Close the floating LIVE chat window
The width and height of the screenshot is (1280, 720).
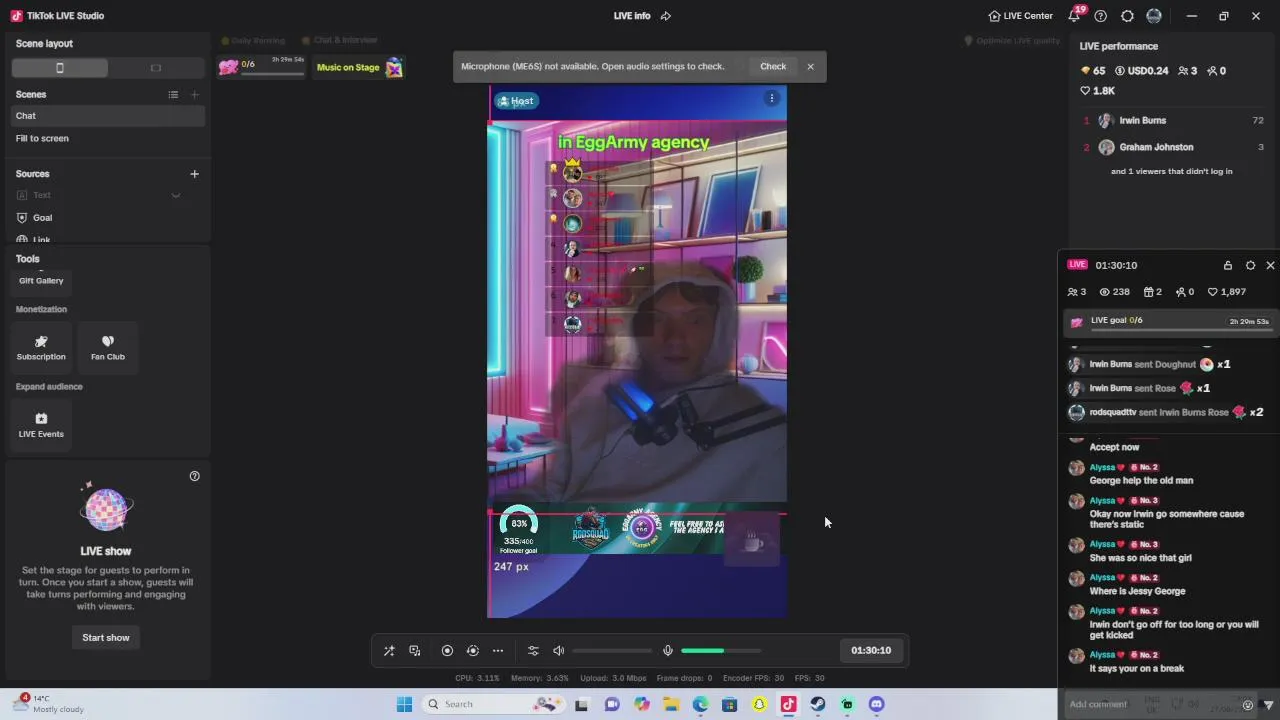coord(1270,265)
